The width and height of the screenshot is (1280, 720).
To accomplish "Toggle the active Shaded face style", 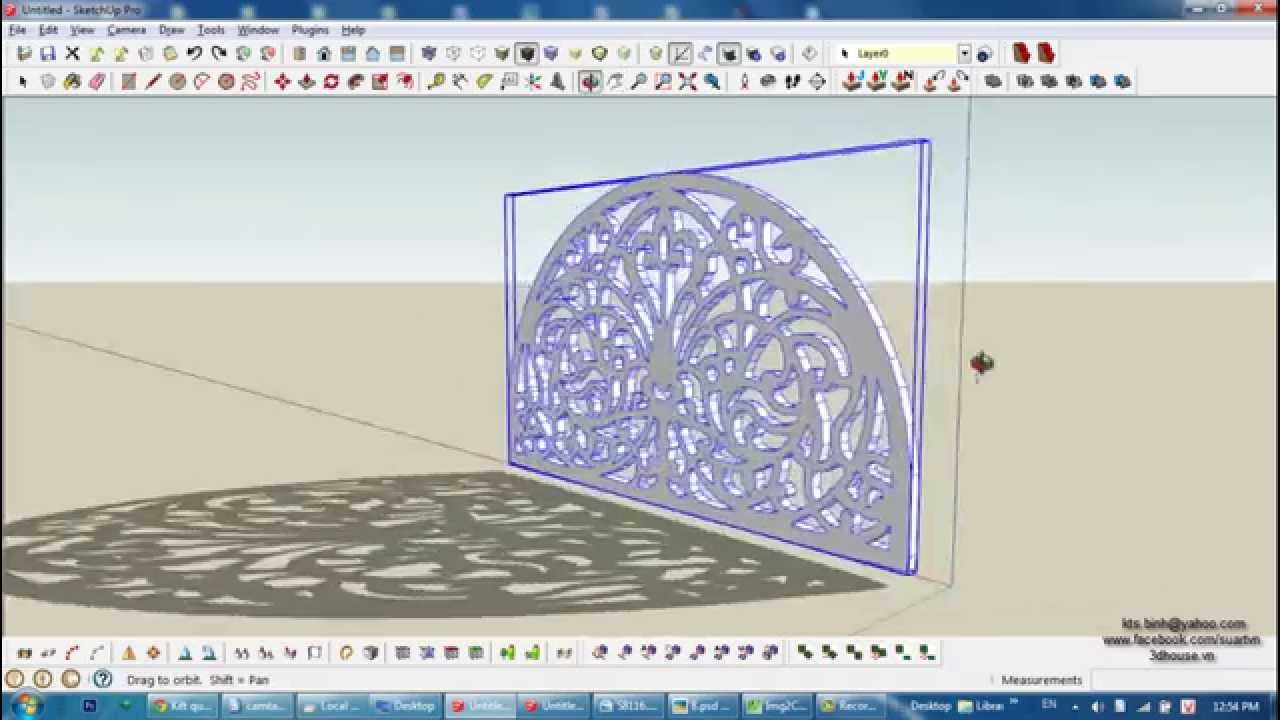I will tap(526, 54).
